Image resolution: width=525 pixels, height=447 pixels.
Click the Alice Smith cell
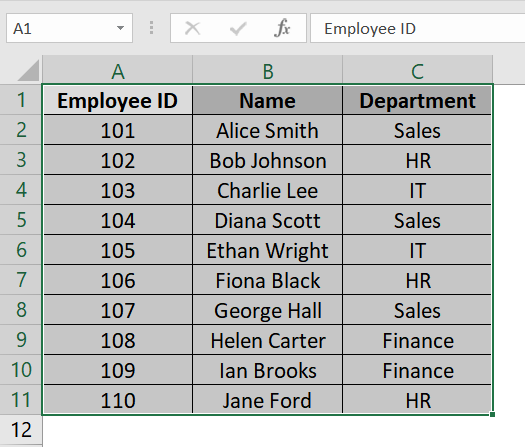tap(268, 130)
